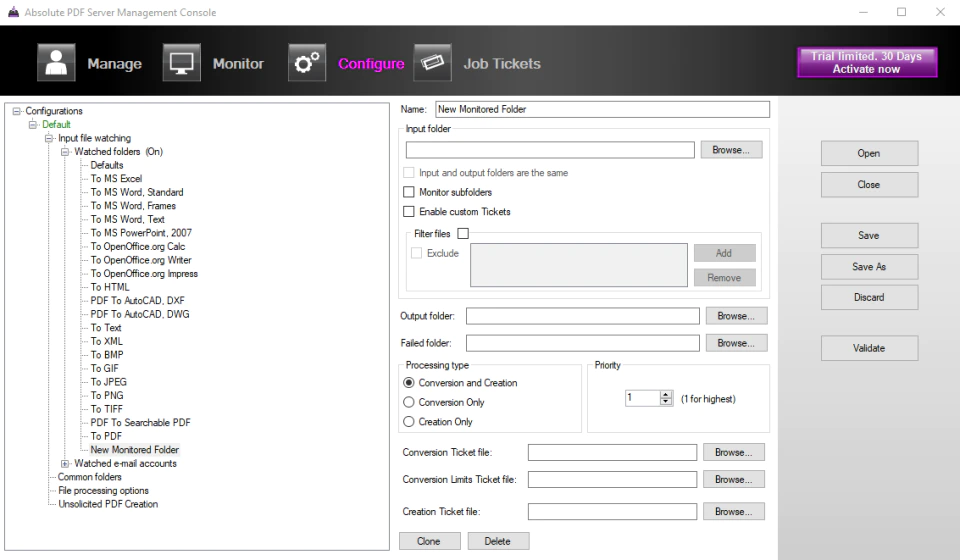Select Conversion and Creation radio button
Viewport: 960px width, 560px height.
point(408,383)
